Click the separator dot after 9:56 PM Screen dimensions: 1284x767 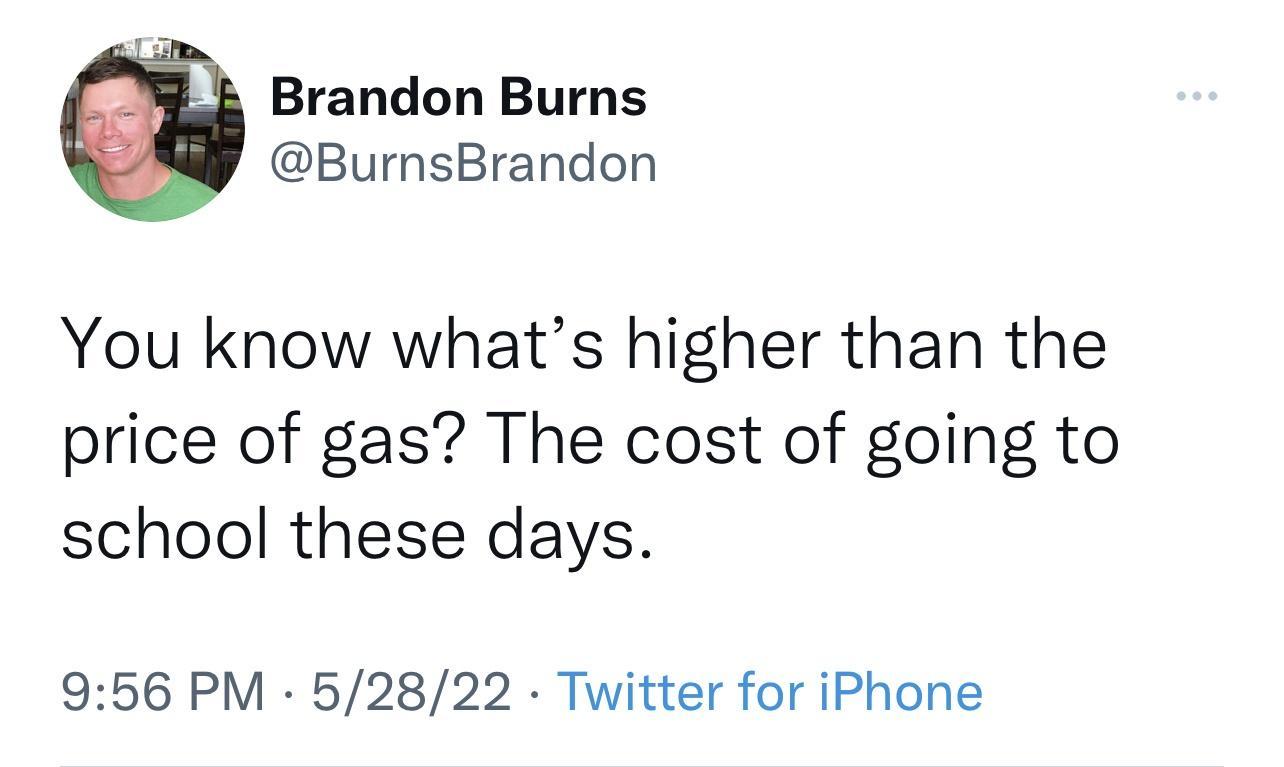[284, 690]
